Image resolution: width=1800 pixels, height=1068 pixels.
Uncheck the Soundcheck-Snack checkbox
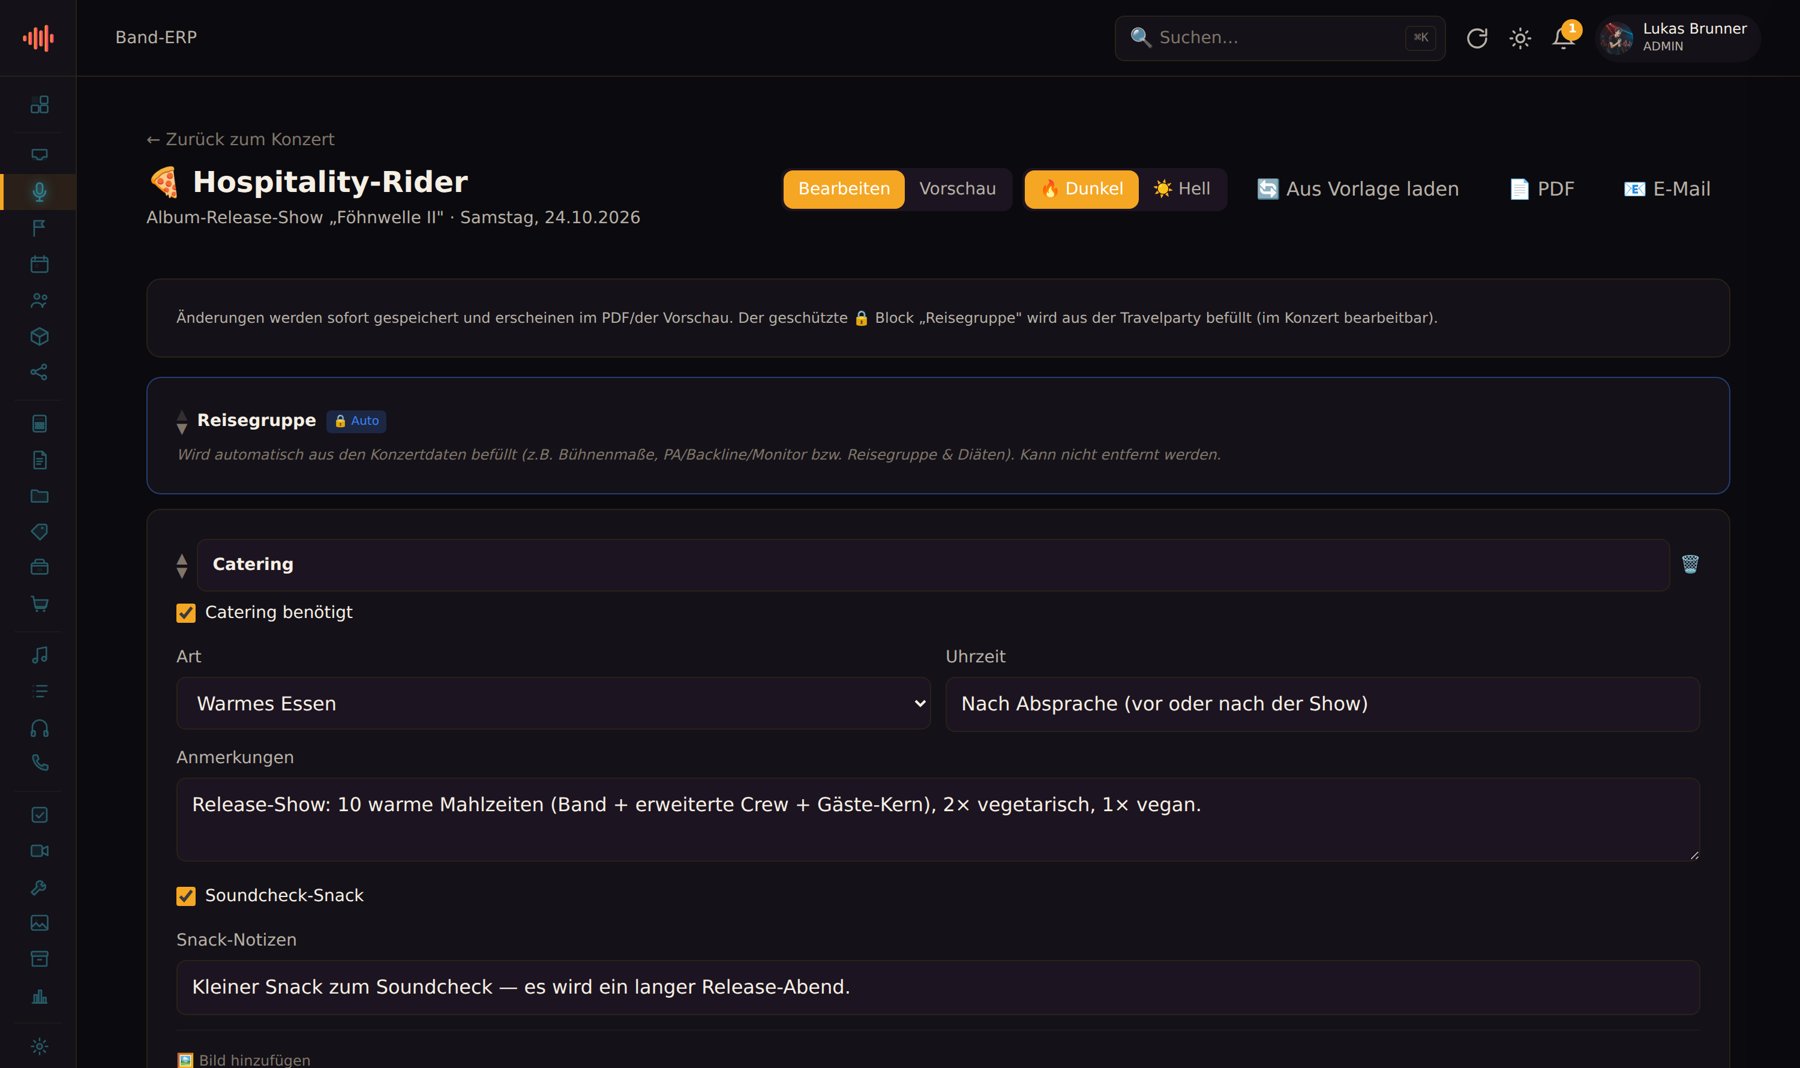(x=186, y=896)
